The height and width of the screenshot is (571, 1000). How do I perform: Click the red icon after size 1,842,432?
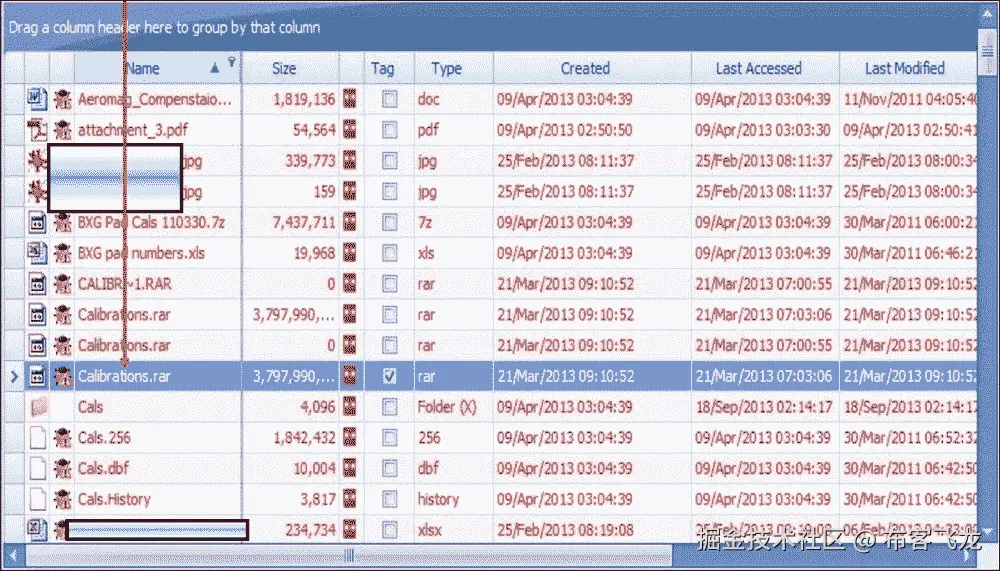pyautogui.click(x=349, y=437)
